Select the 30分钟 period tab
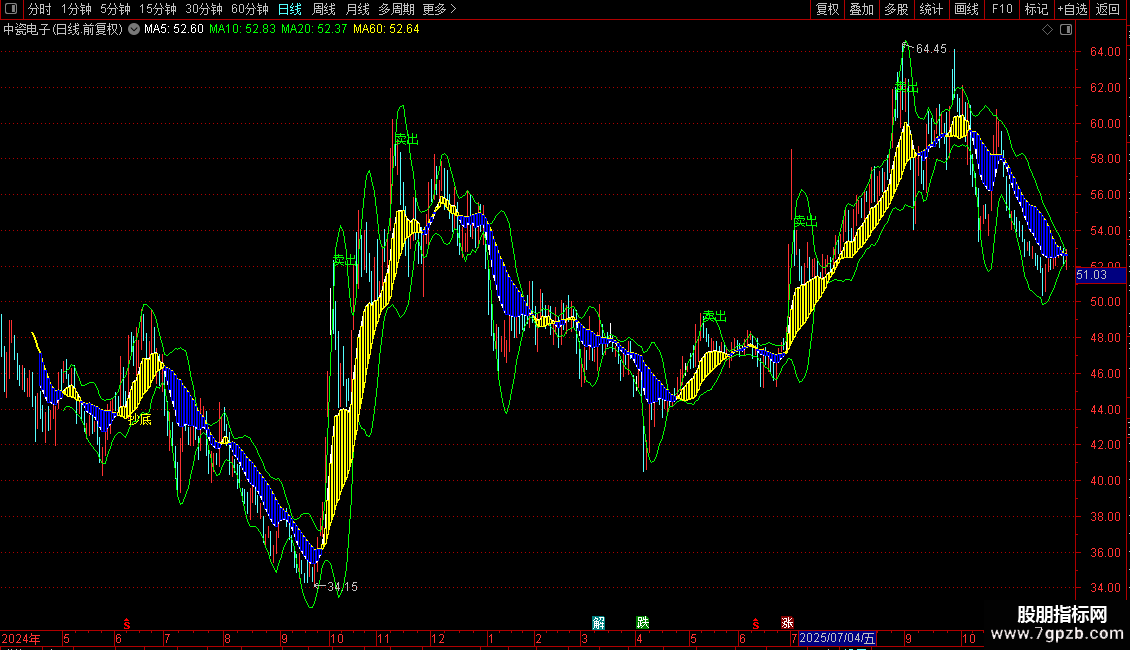This screenshot has width=1130, height=650. click(x=204, y=9)
